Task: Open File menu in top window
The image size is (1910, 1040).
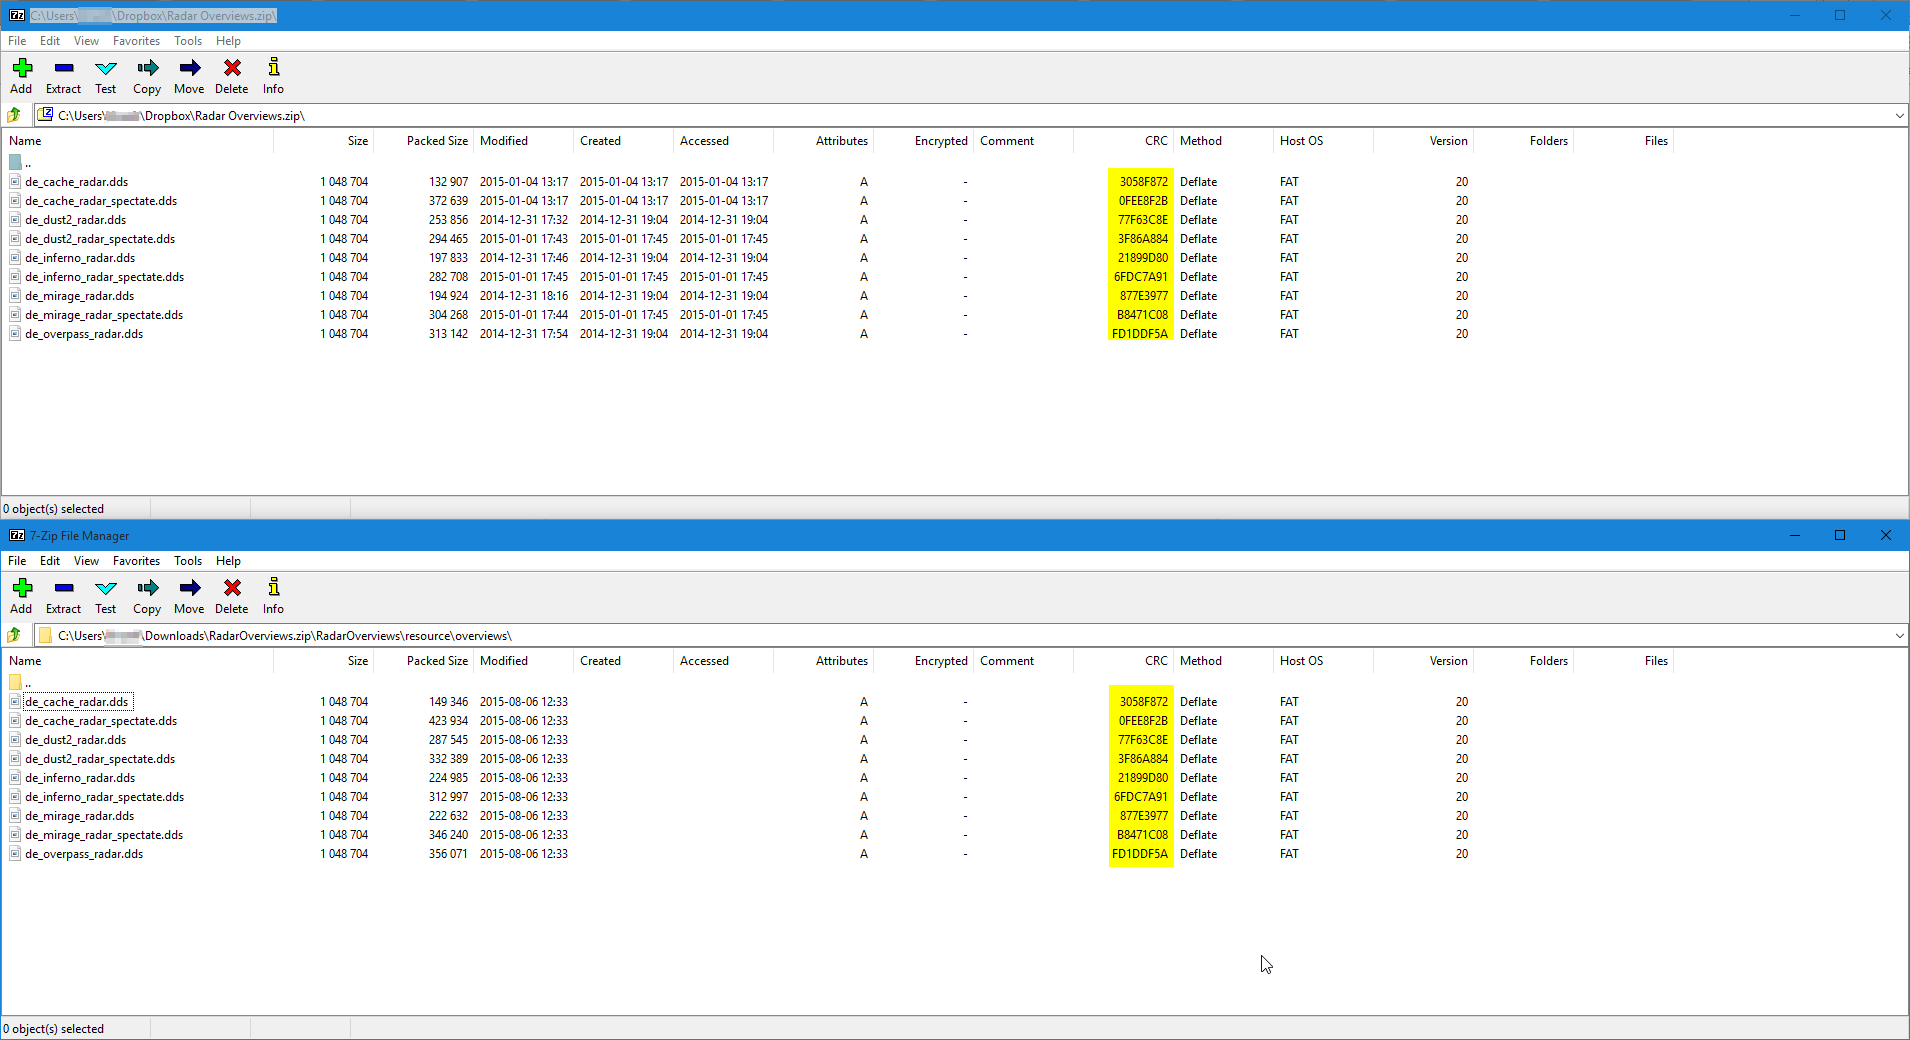Action: (17, 41)
